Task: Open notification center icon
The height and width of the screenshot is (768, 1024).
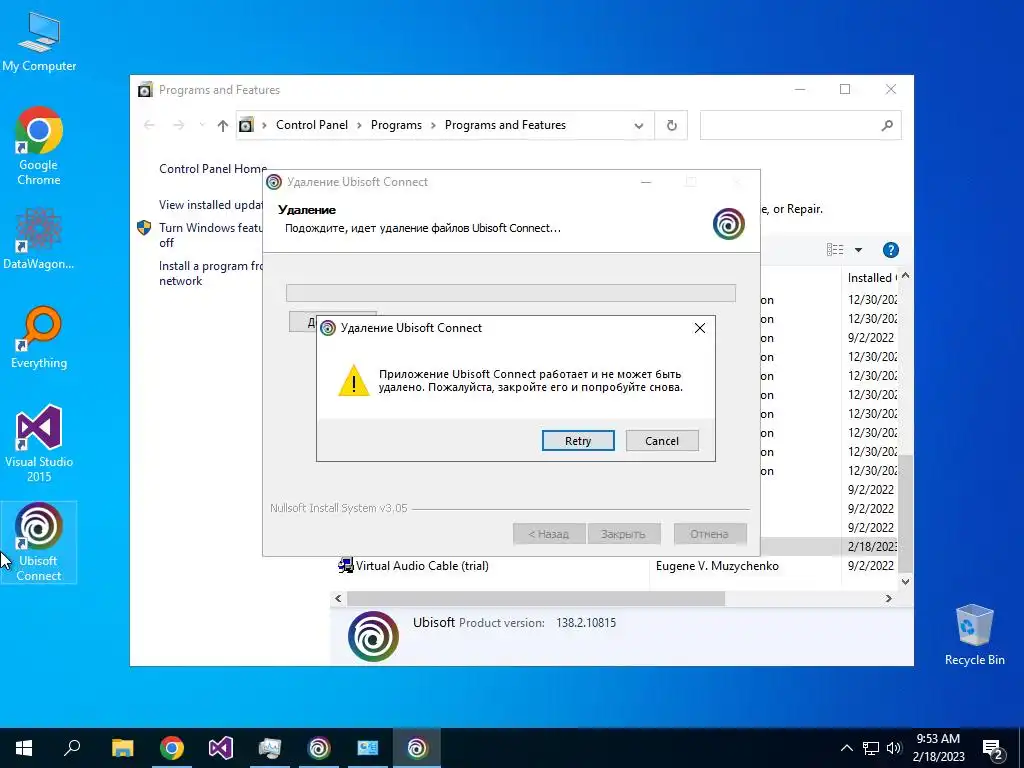Action: (993, 748)
